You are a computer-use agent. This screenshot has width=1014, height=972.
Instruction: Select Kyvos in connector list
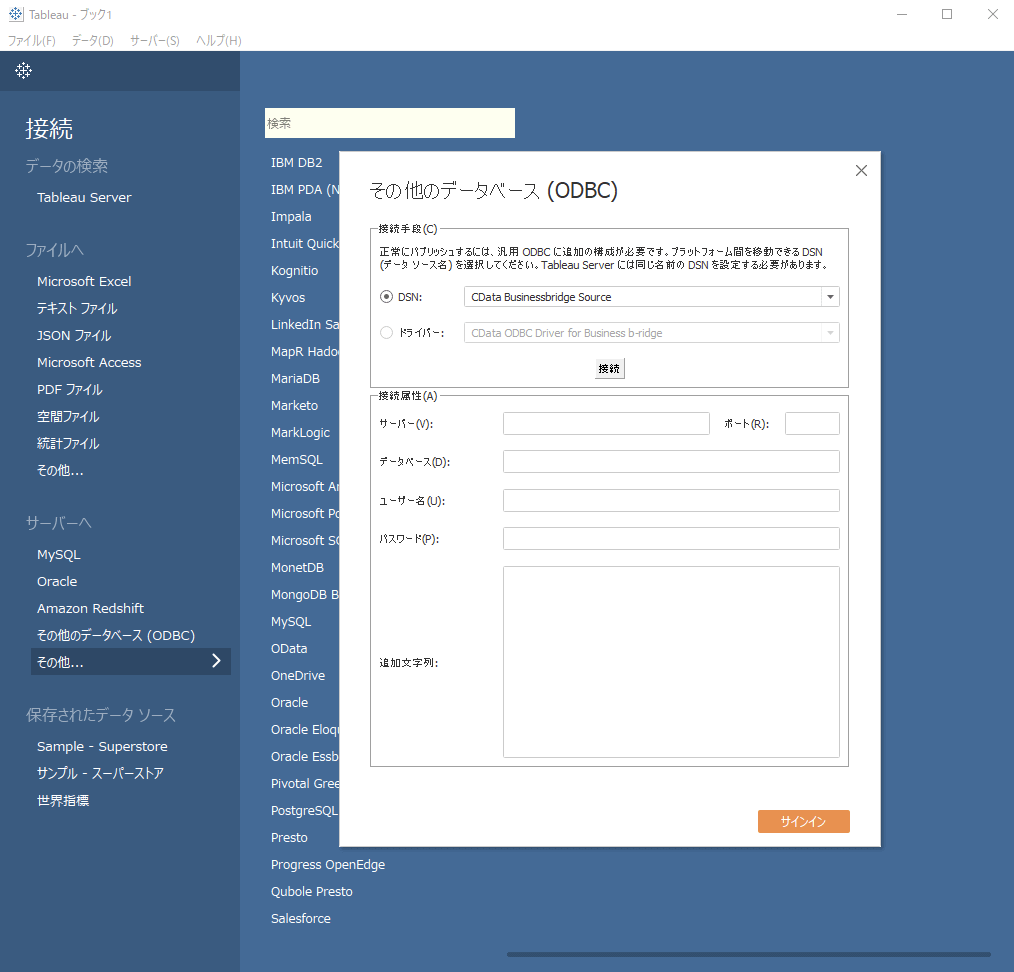pos(288,297)
